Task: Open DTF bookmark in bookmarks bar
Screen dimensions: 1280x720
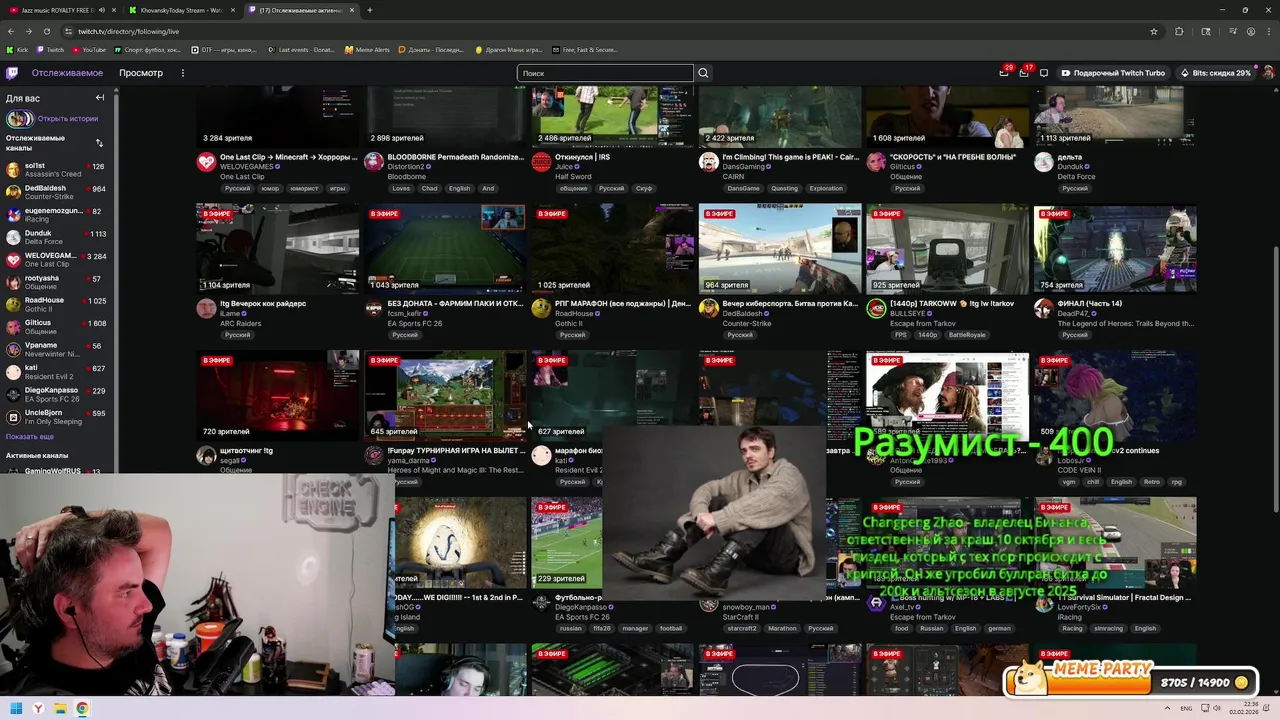Action: pos(225,50)
